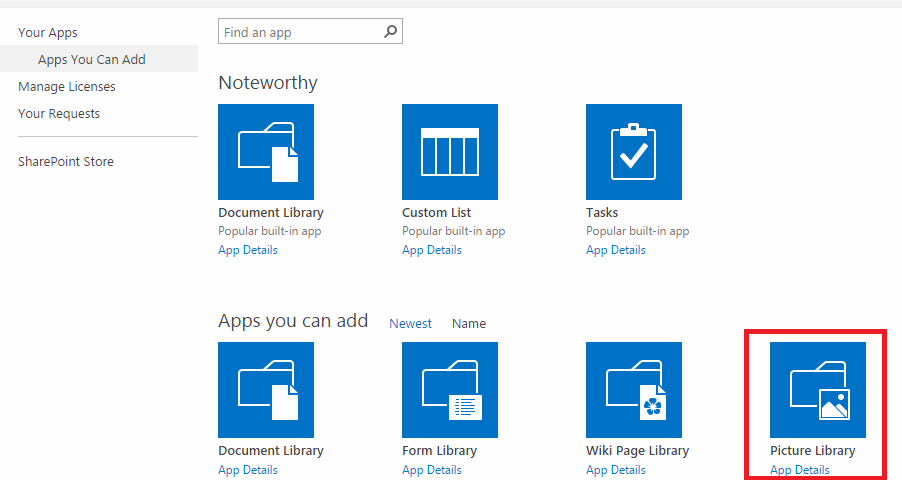View App Details under Tasks
This screenshot has height=480, width=902.
pyautogui.click(x=616, y=250)
